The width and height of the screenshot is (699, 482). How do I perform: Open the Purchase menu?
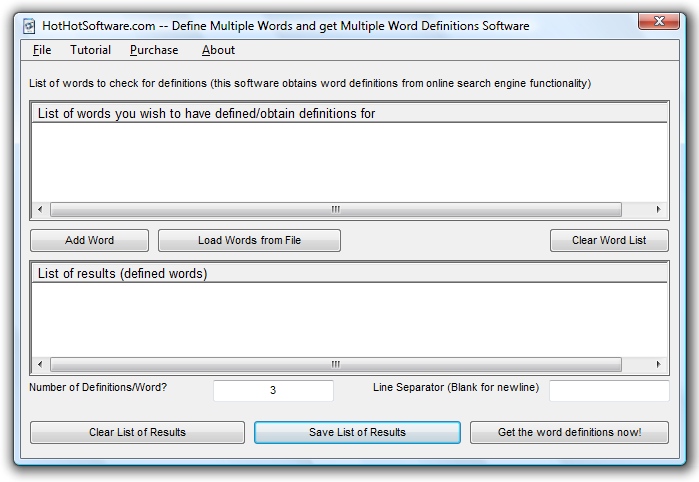pos(154,50)
